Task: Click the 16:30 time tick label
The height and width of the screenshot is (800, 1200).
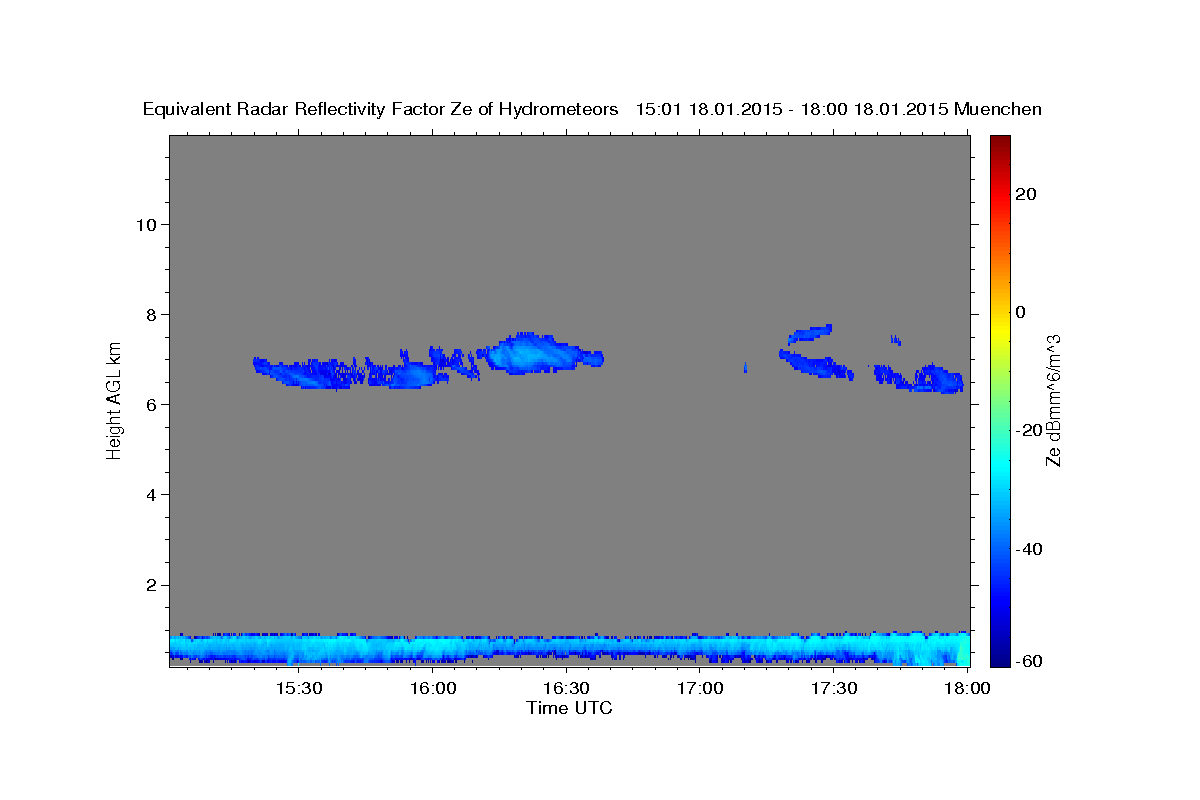Action: (566, 689)
